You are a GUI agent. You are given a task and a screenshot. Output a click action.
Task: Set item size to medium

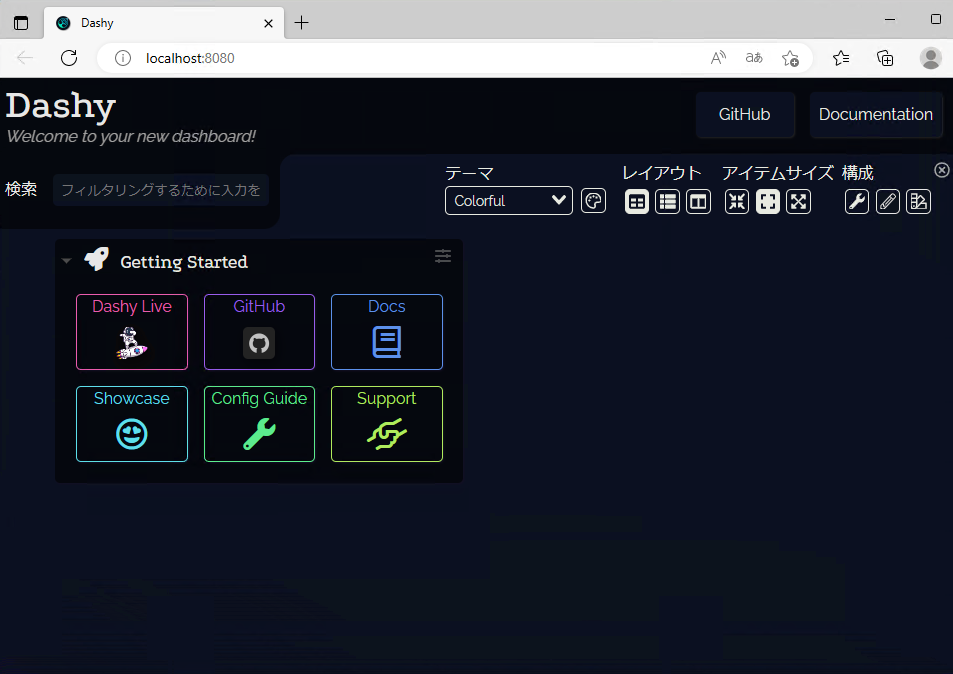768,202
